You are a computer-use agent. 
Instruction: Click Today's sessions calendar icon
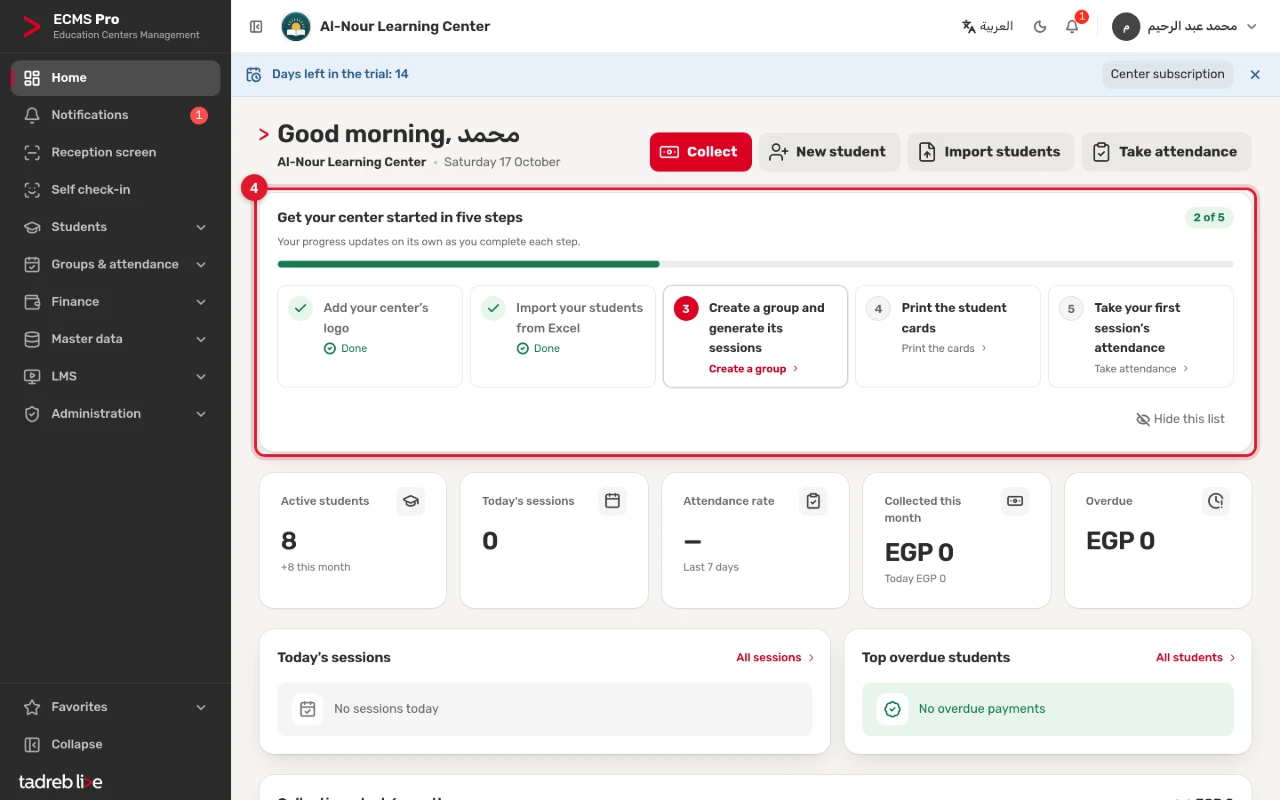click(x=613, y=501)
